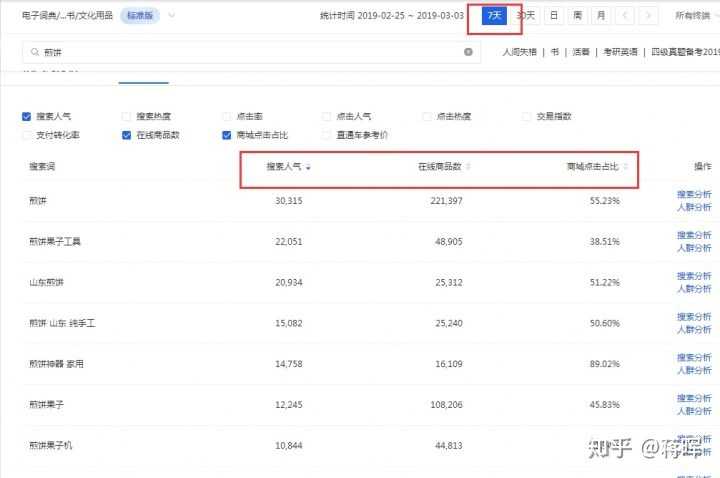Image resolution: width=720 pixels, height=478 pixels.
Task: Click the 人间失格 suggested keyword
Action: 522,52
